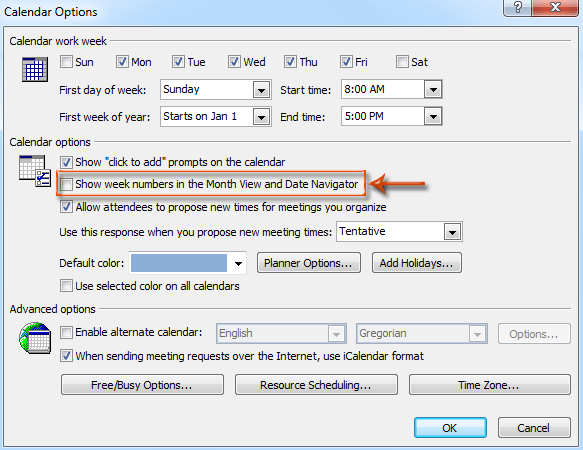The image size is (583, 450).
Task: Click the Add Holidays button
Action: [x=417, y=263]
